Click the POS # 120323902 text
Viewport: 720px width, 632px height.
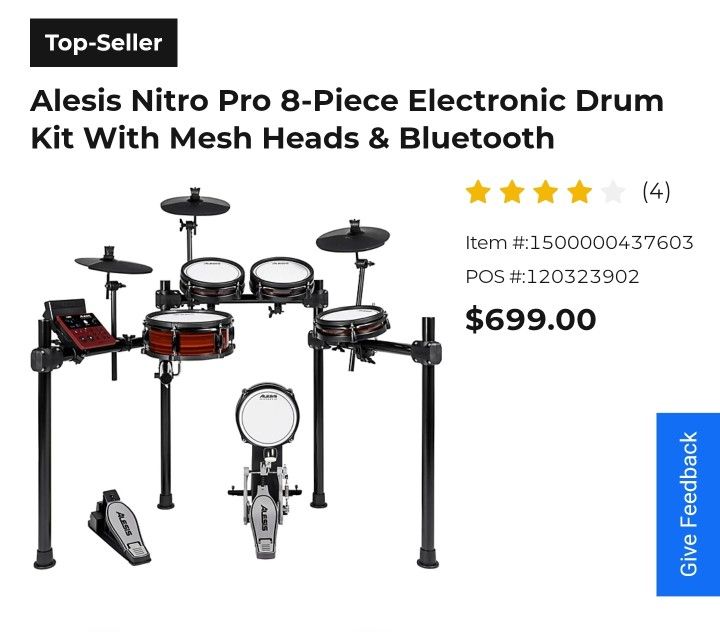point(552,276)
